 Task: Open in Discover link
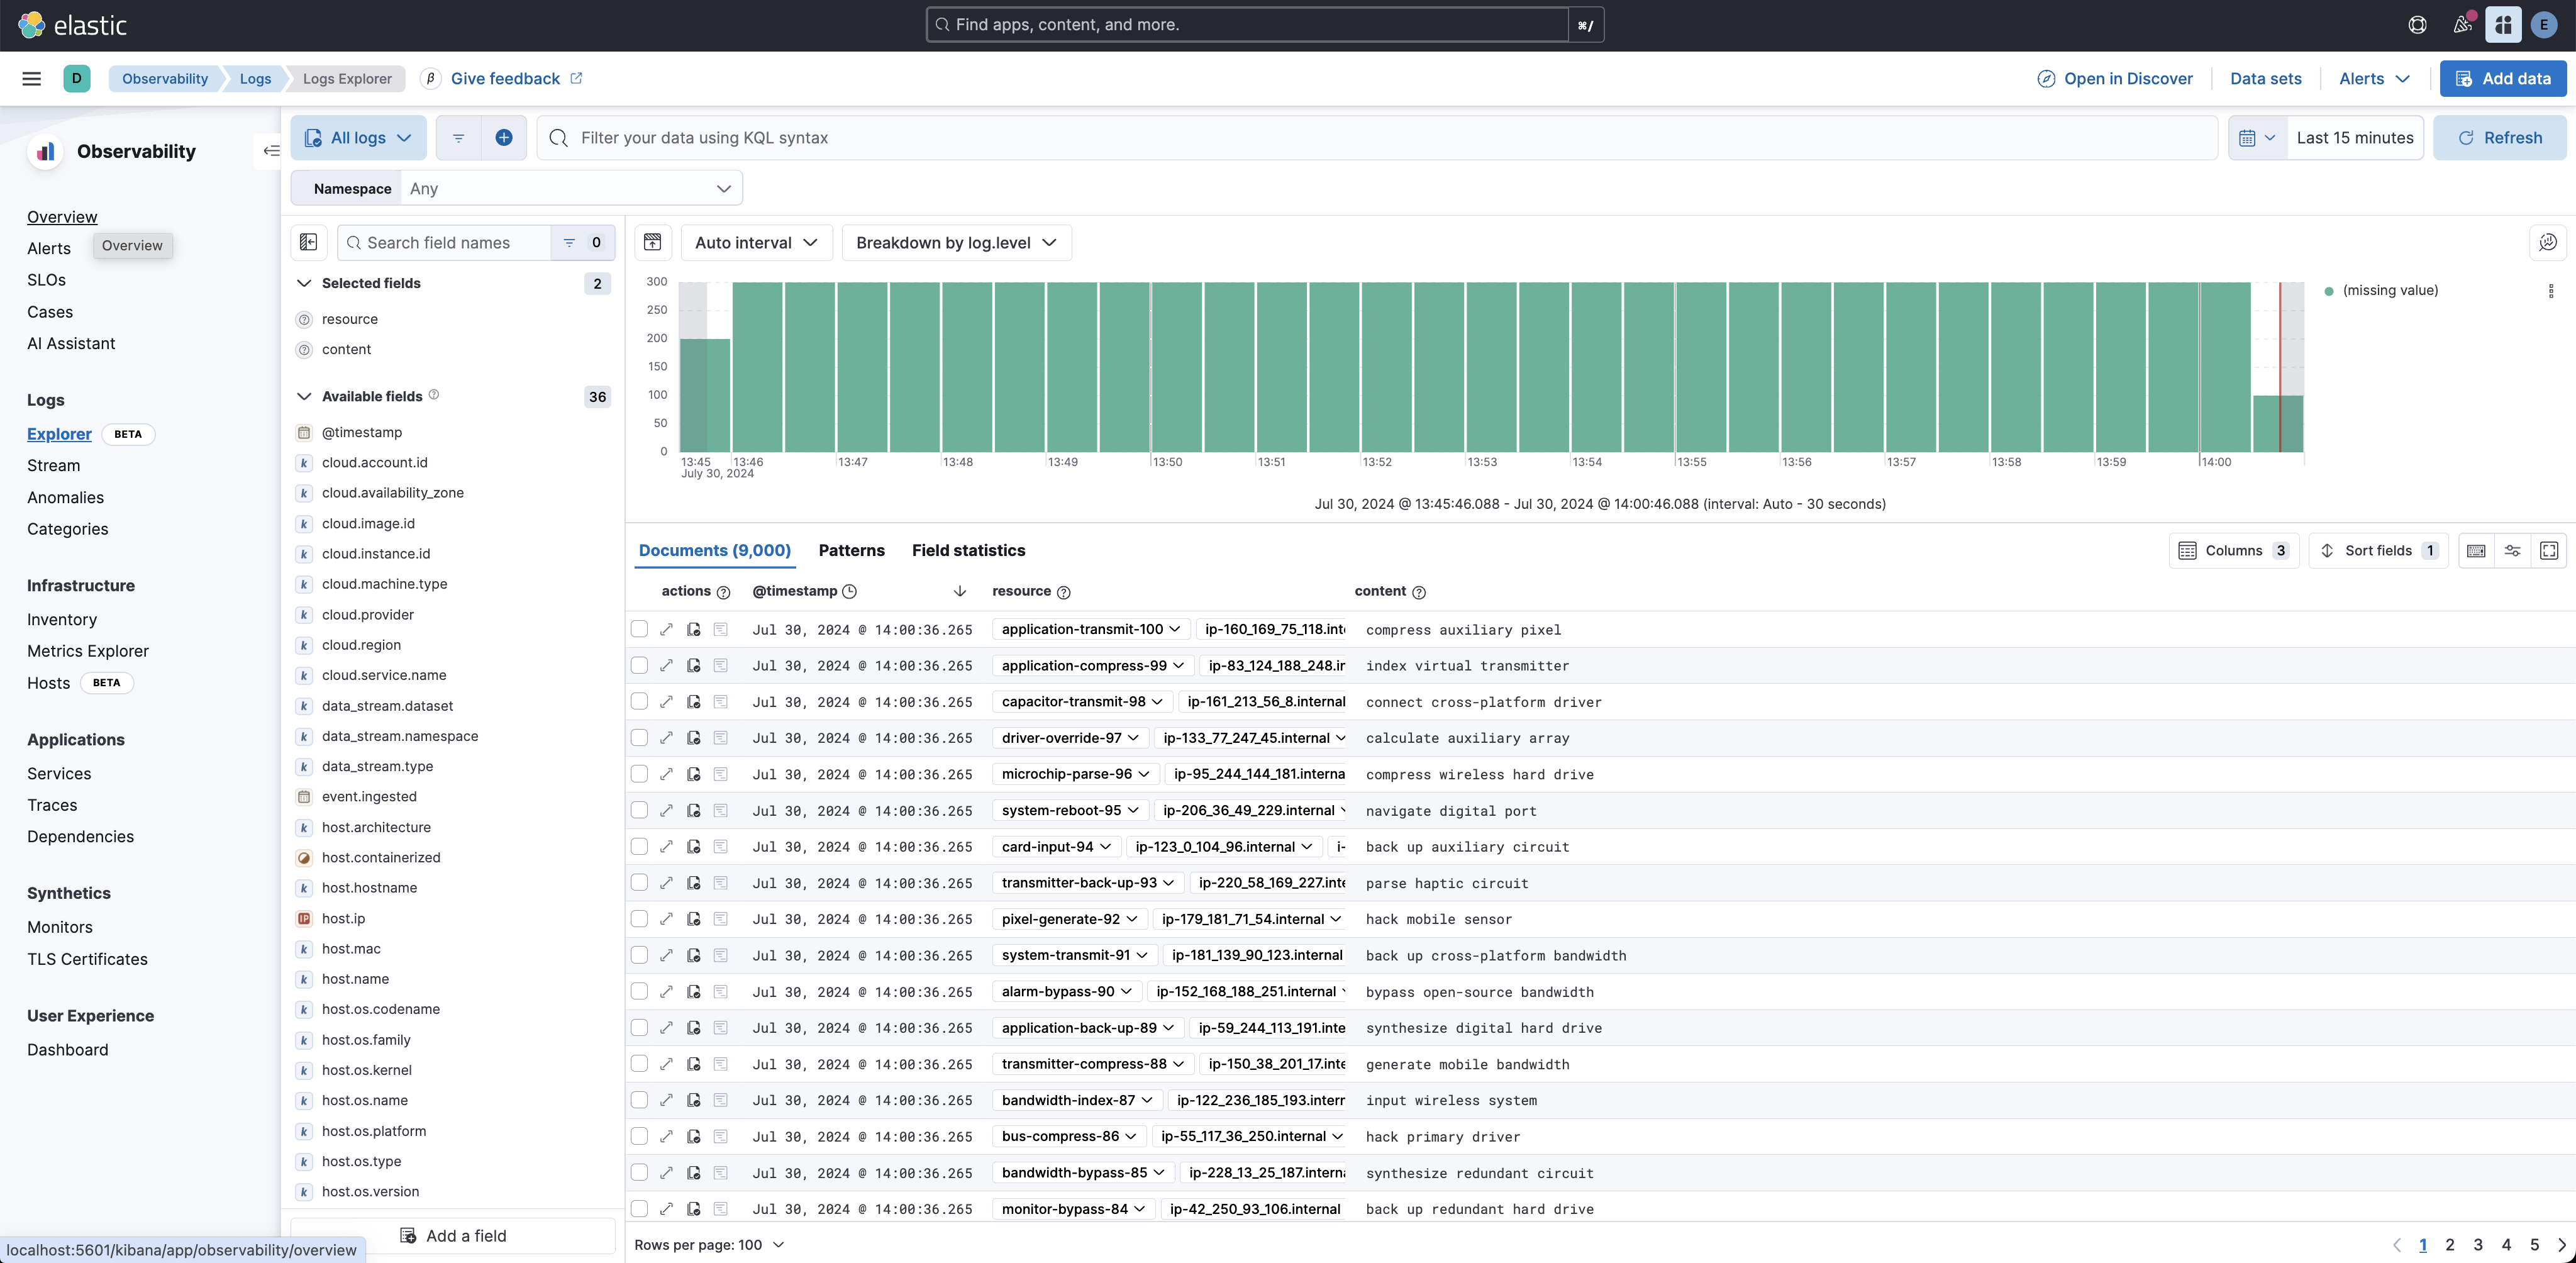[2114, 78]
